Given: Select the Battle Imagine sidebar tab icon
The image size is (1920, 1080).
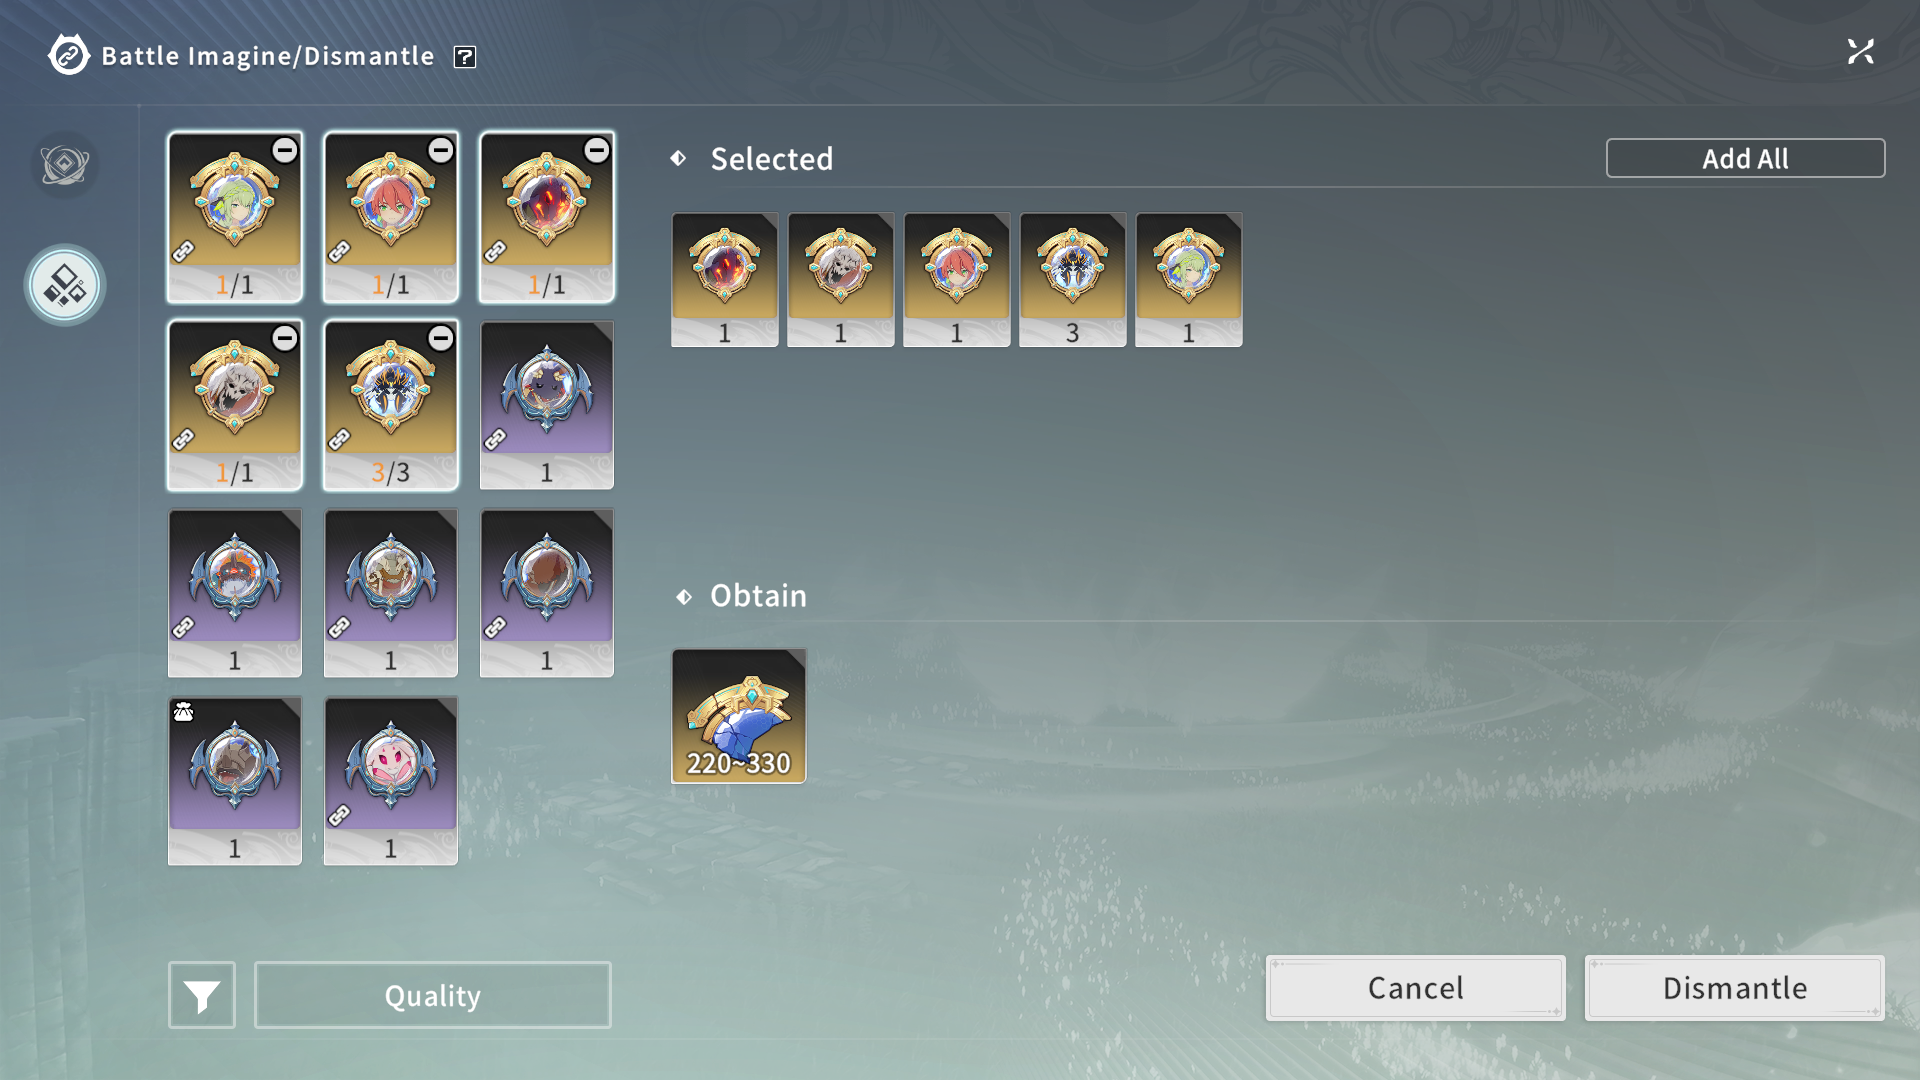Looking at the screenshot, I should (x=65, y=165).
